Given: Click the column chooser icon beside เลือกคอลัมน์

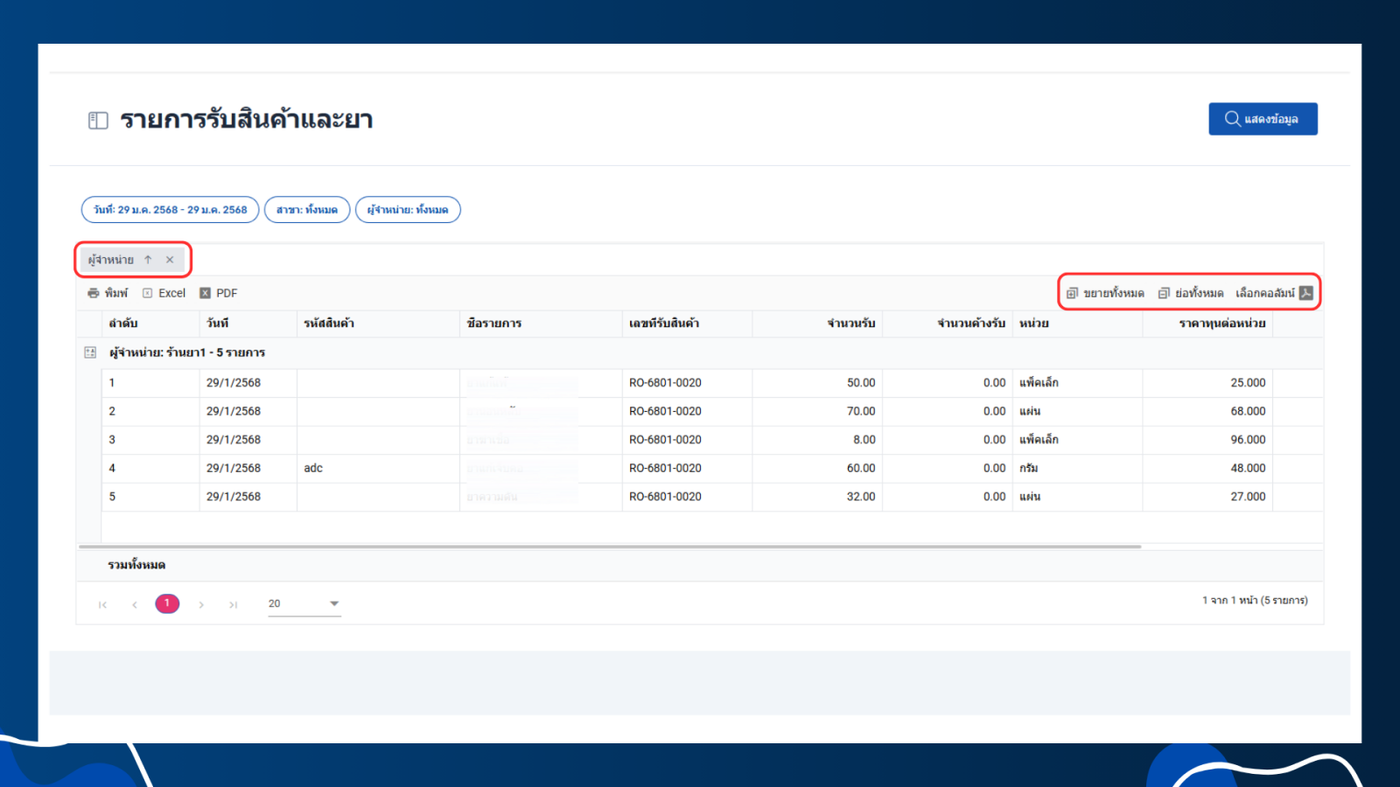Looking at the screenshot, I should point(1305,293).
